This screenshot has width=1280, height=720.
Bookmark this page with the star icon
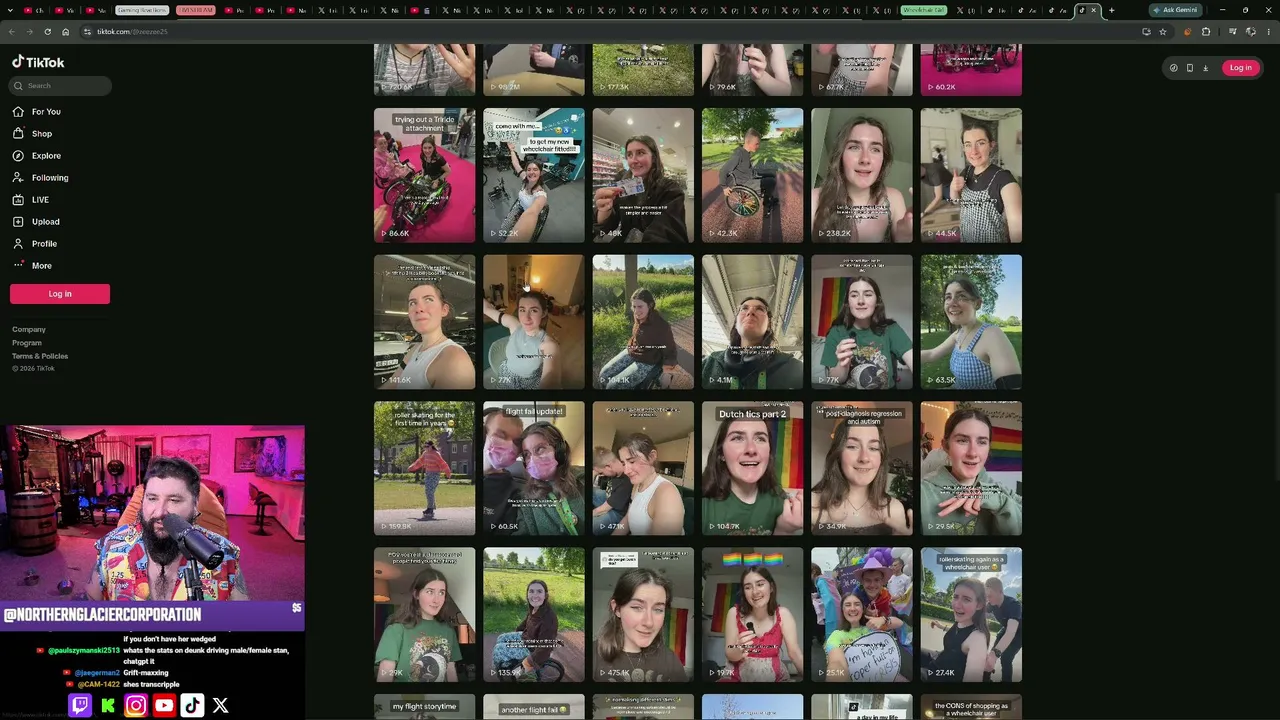pos(1162,32)
